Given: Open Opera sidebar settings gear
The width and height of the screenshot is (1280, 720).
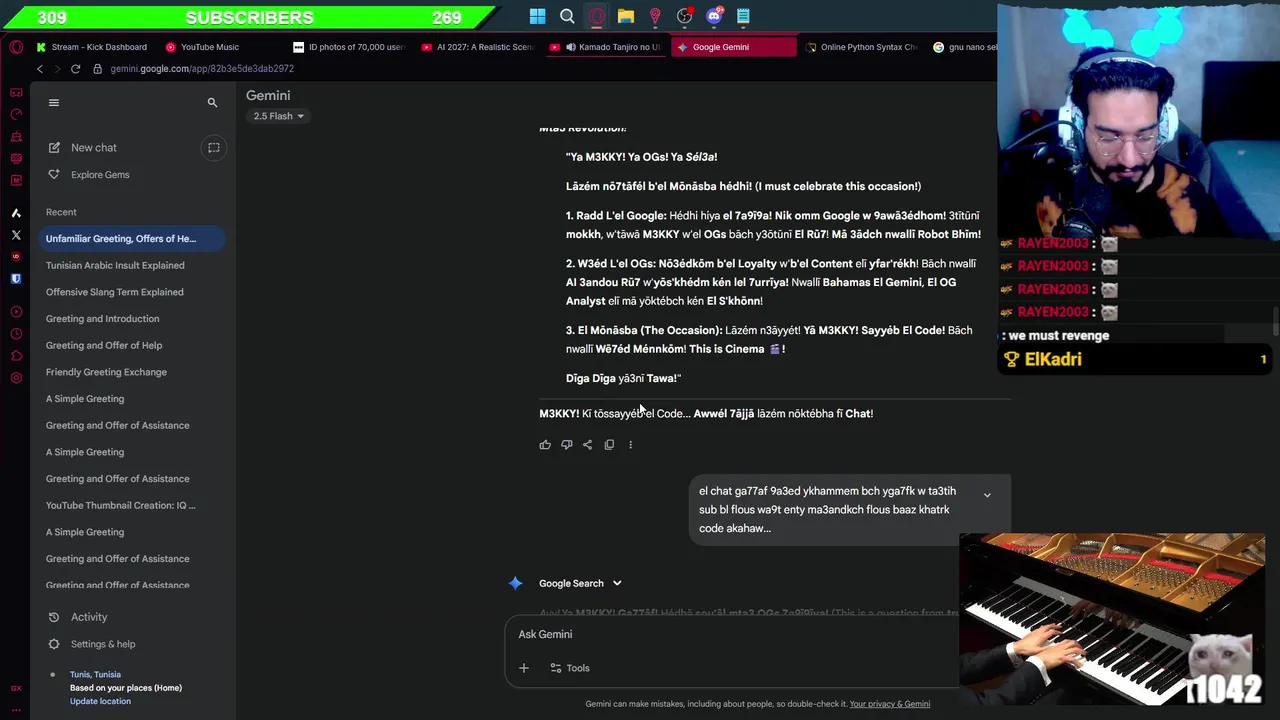Looking at the screenshot, I should coord(16,378).
